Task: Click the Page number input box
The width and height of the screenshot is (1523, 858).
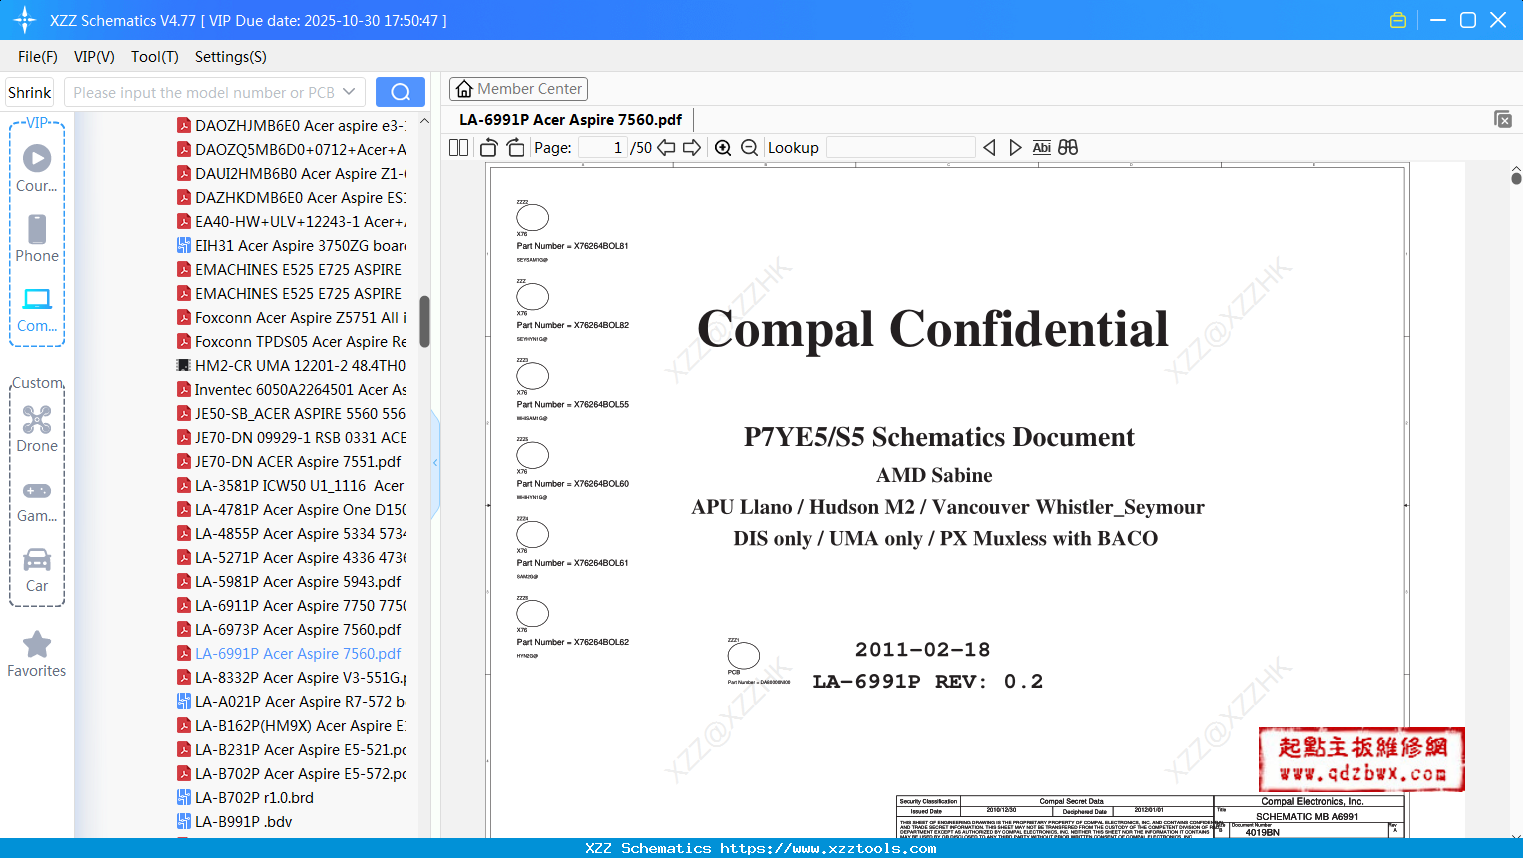Action: [x=603, y=148]
